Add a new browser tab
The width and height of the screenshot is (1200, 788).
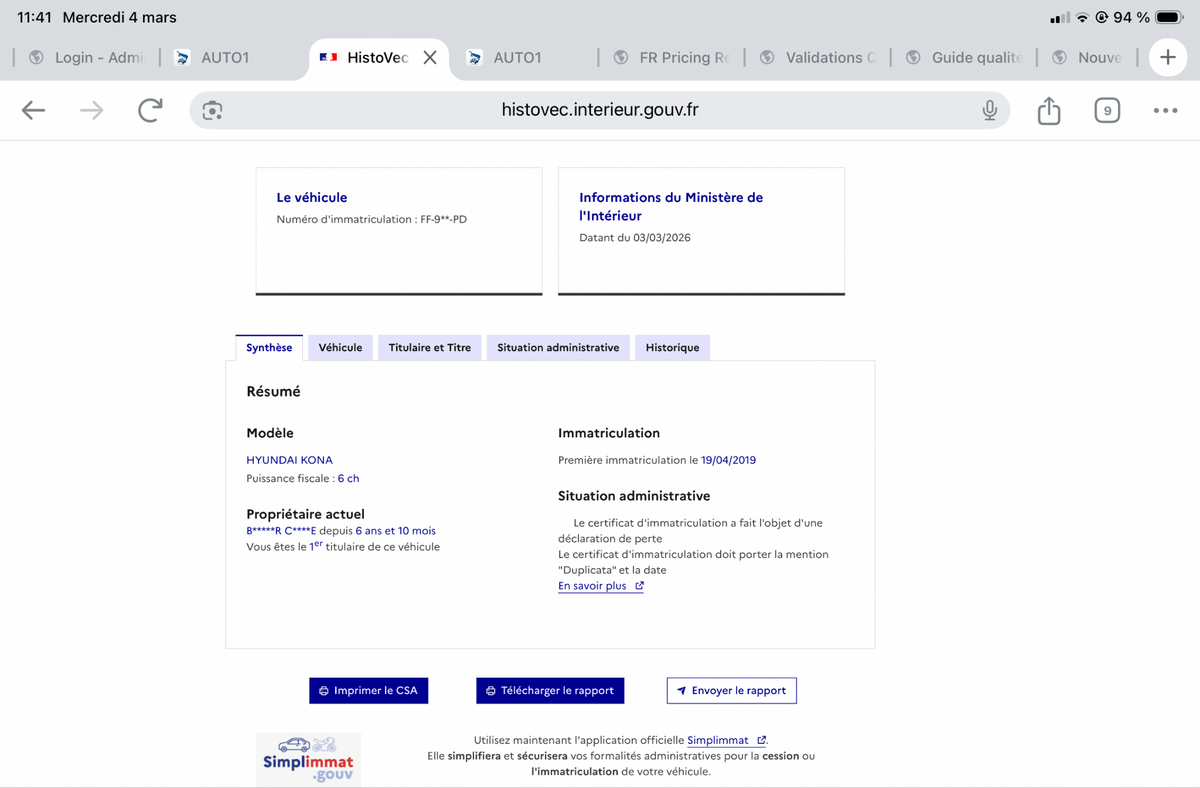coord(1167,58)
